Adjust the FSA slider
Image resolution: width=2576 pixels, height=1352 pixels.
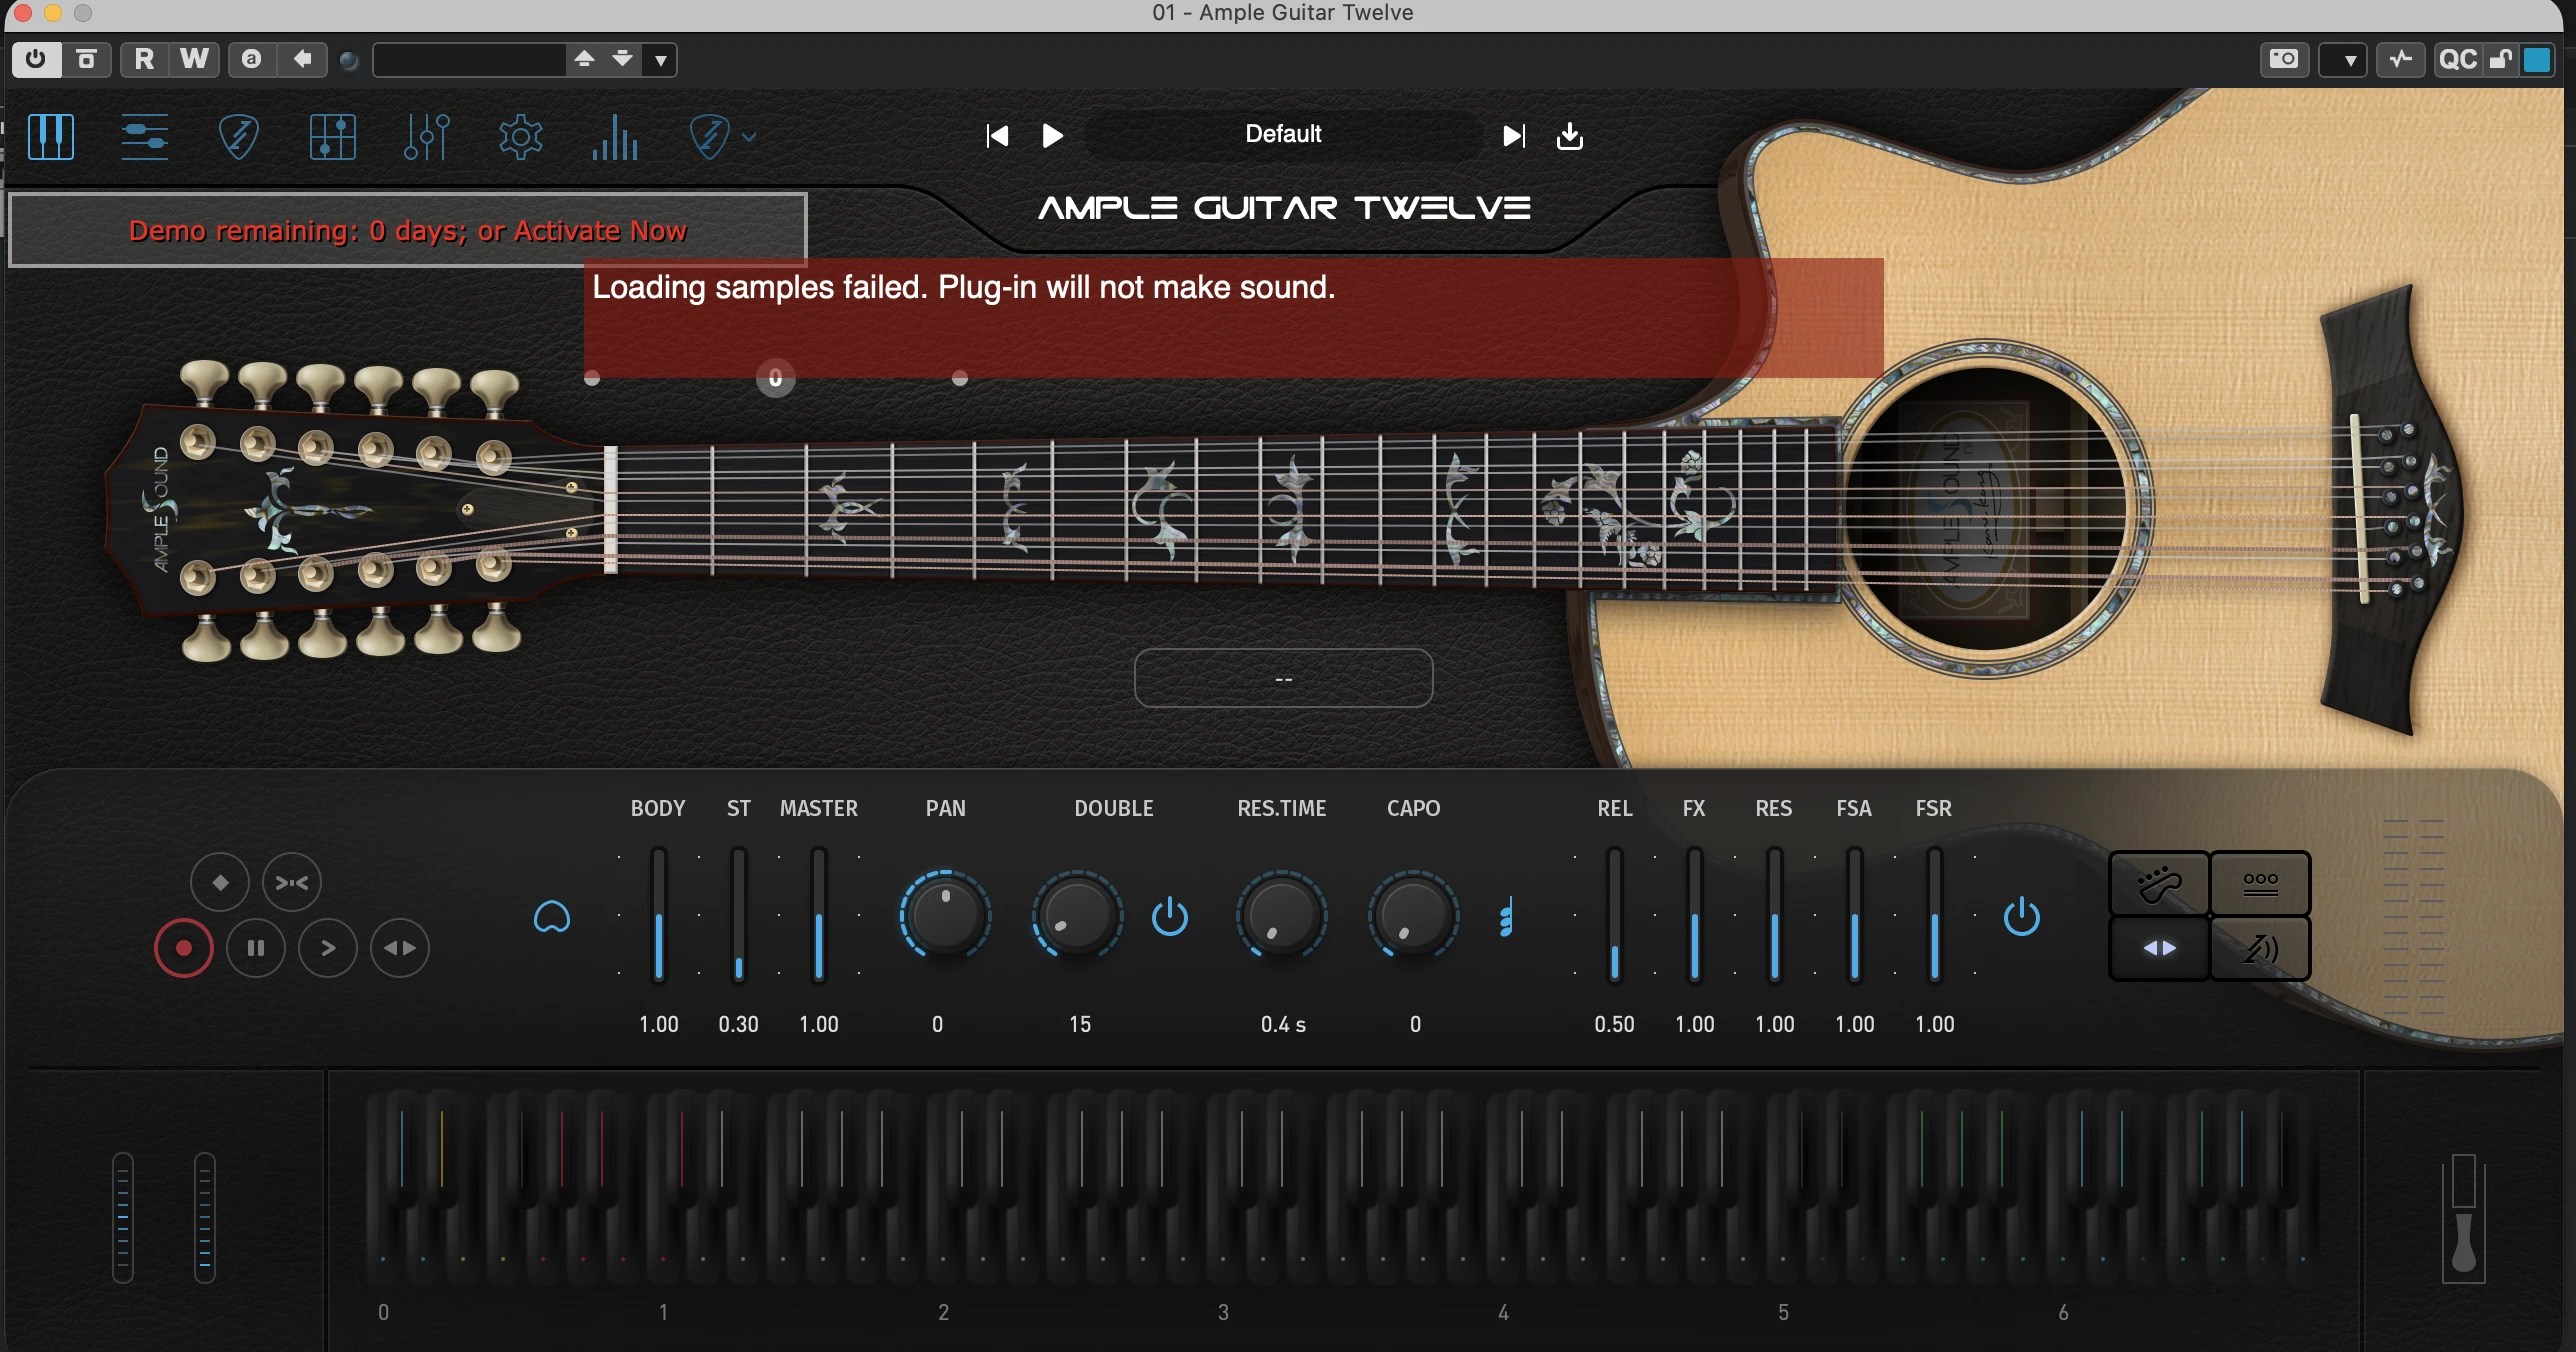[x=1855, y=914]
